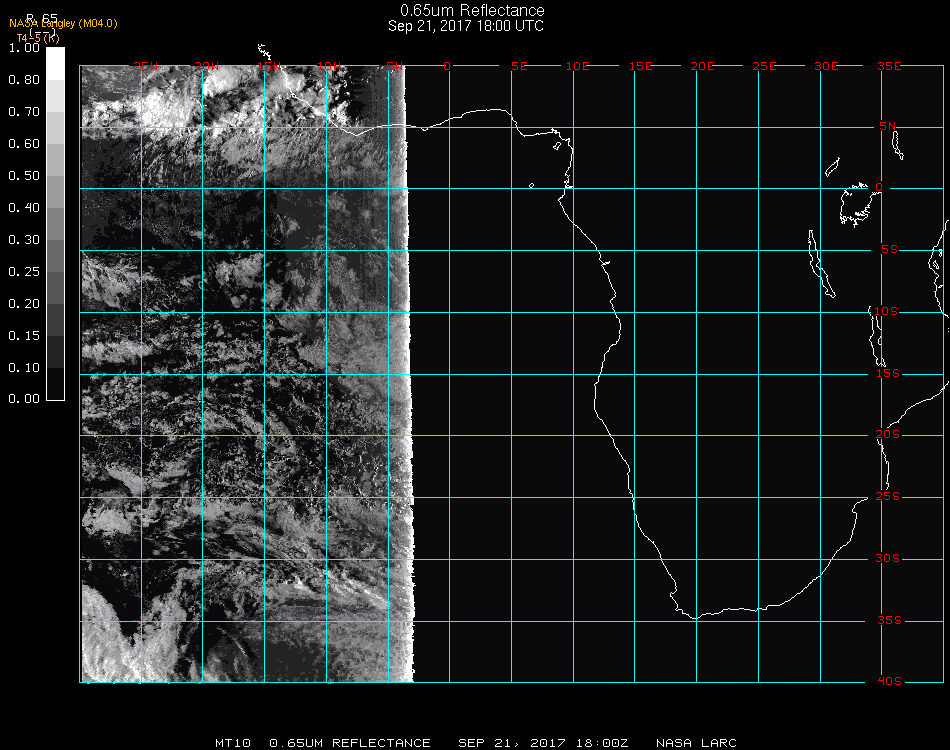Click the 10E longitude label at top
The image size is (950, 750).
[x=578, y=66]
